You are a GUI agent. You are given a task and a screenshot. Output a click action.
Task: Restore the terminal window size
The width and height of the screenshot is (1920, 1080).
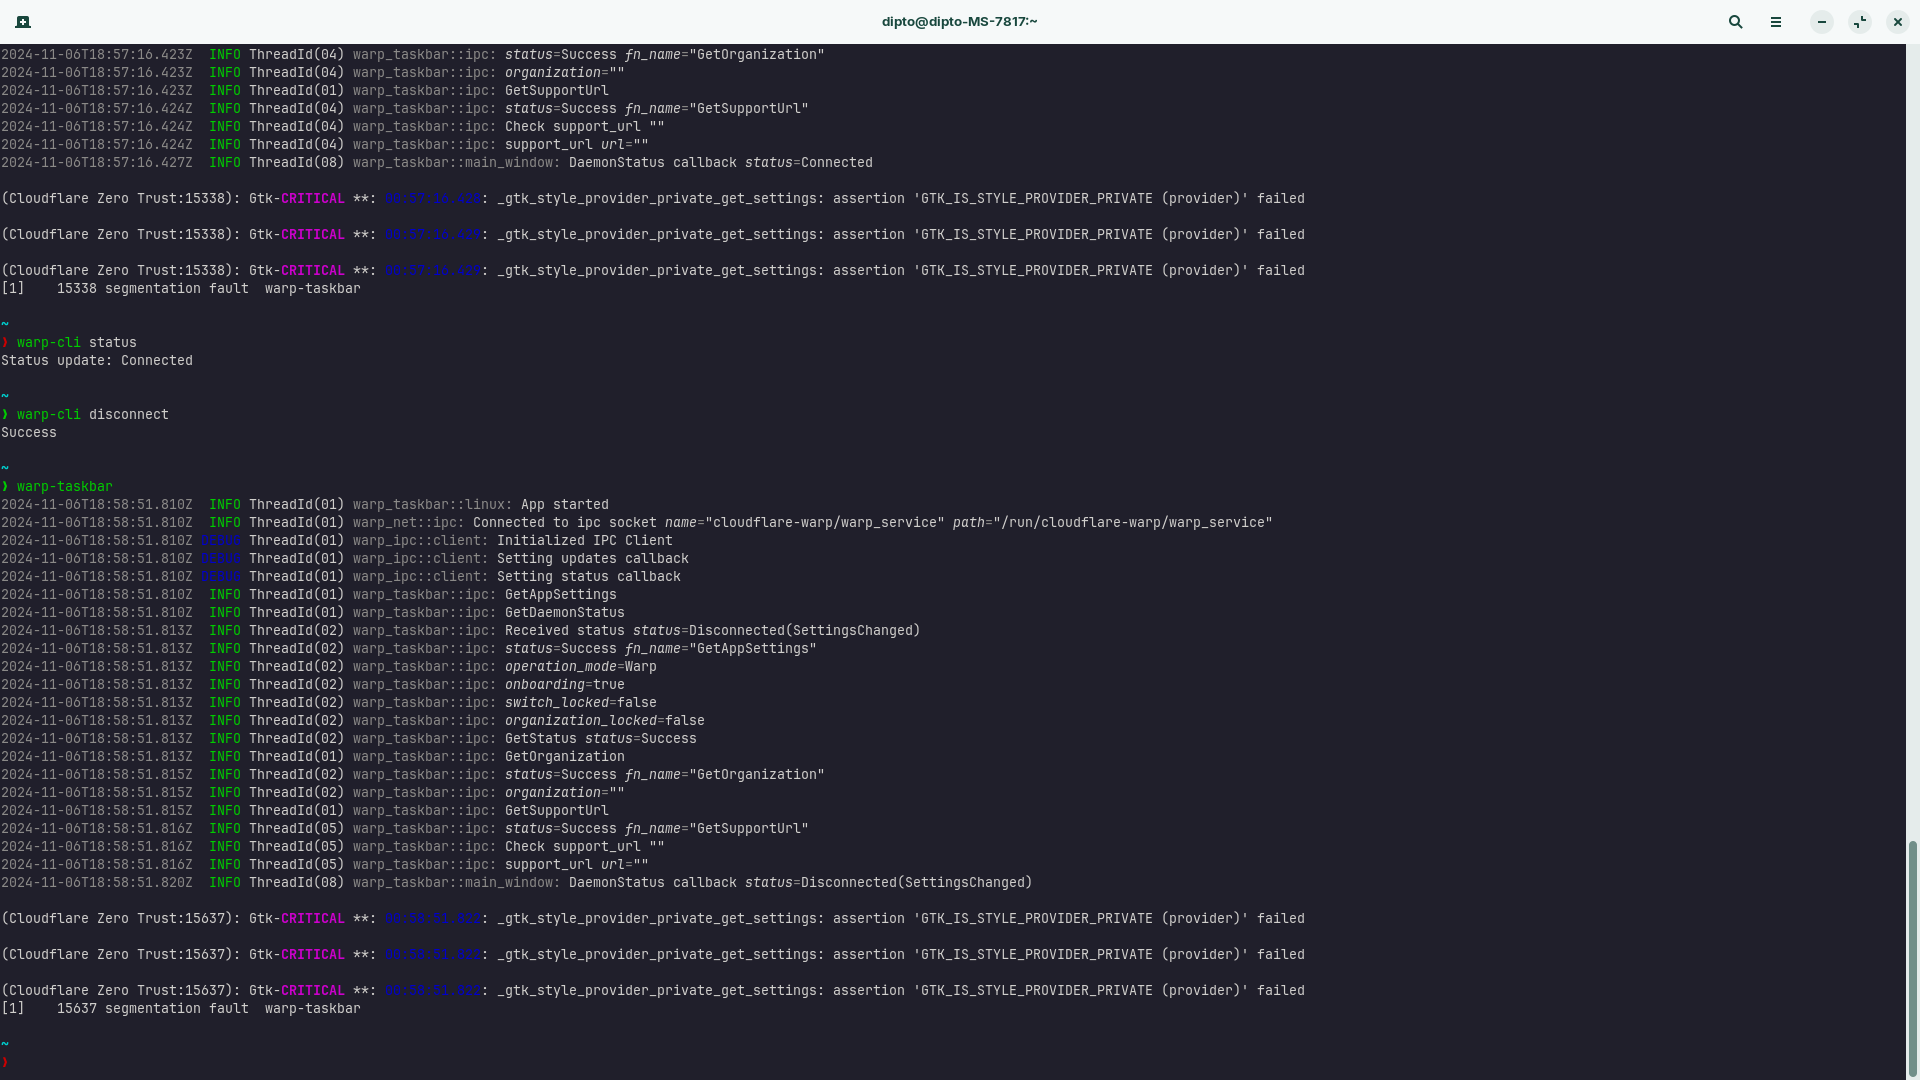[x=1859, y=21]
